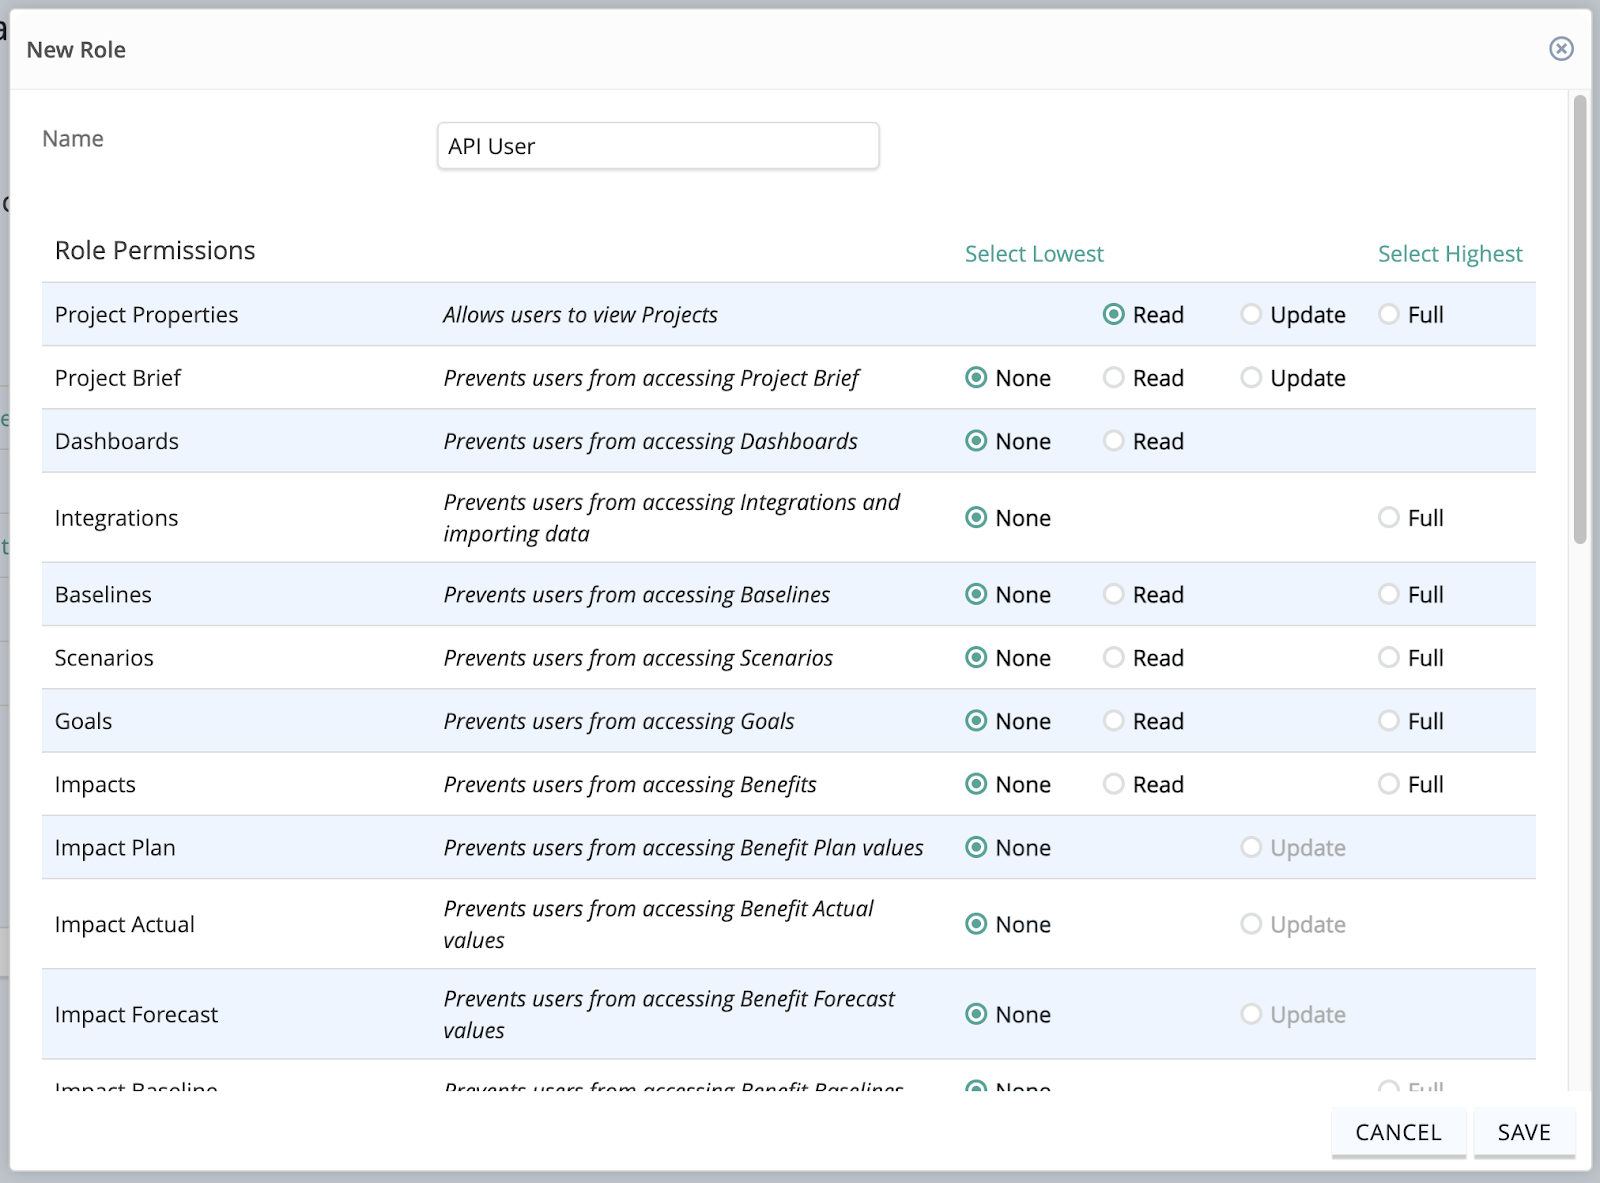Close the New Role dialog
Screen dimensions: 1600x1183
coord(1561,49)
